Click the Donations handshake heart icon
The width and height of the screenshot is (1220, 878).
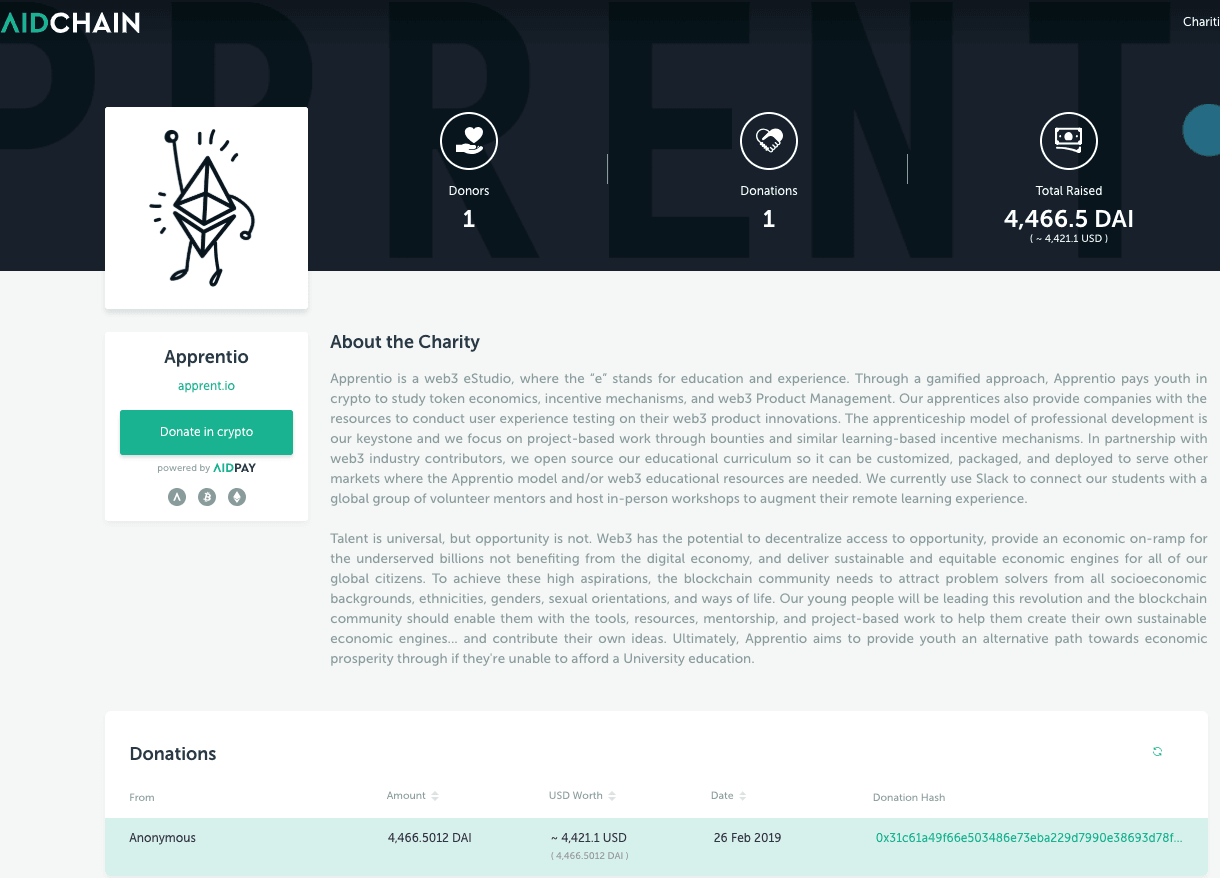(x=768, y=141)
